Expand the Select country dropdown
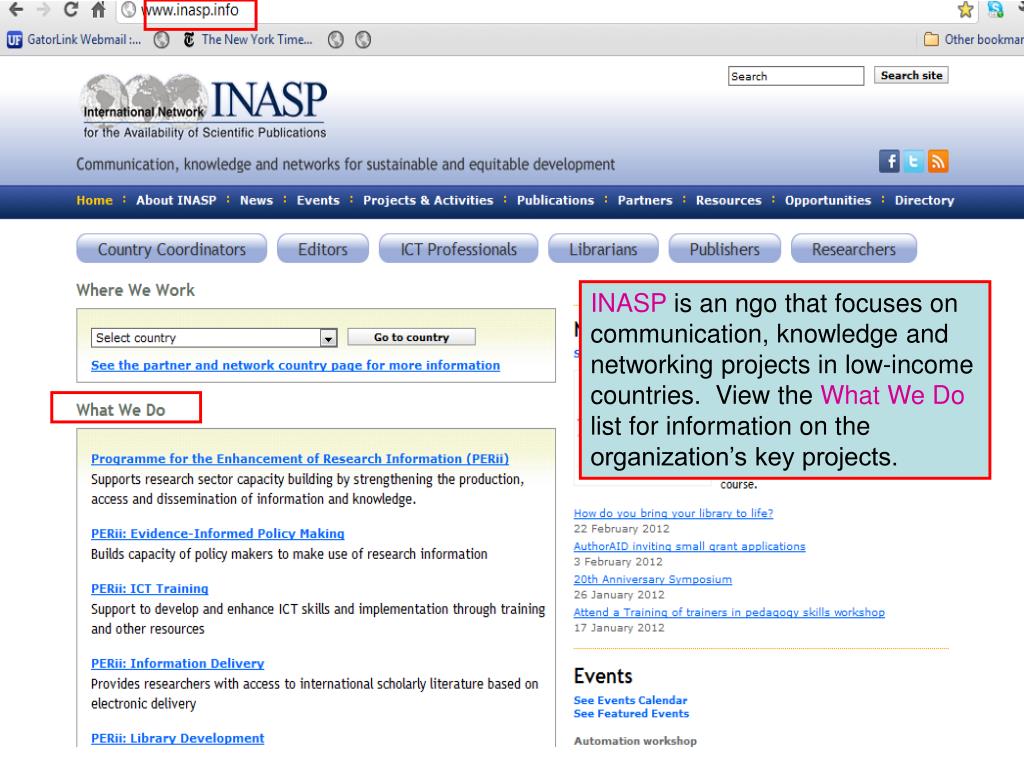 214,338
